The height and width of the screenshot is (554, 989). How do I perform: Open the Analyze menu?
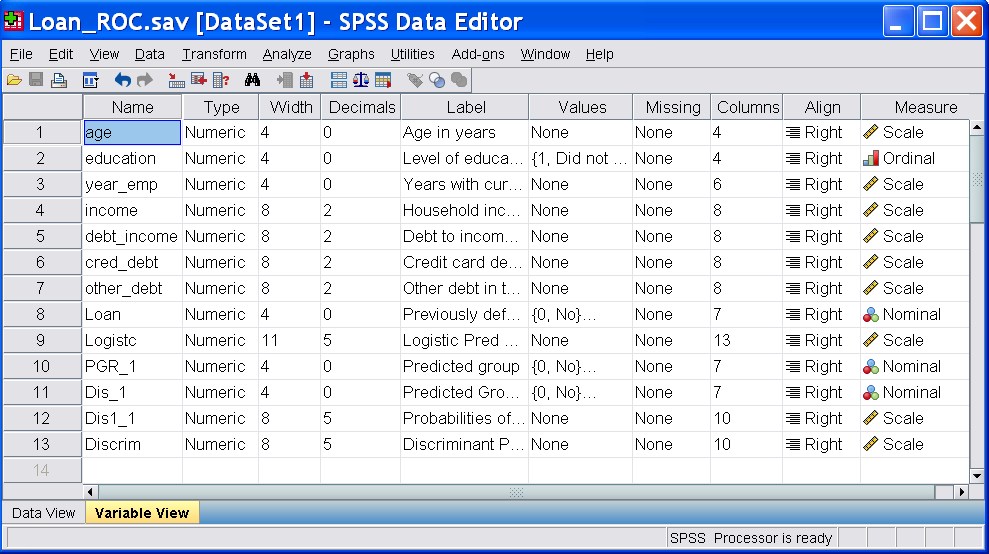coord(287,54)
